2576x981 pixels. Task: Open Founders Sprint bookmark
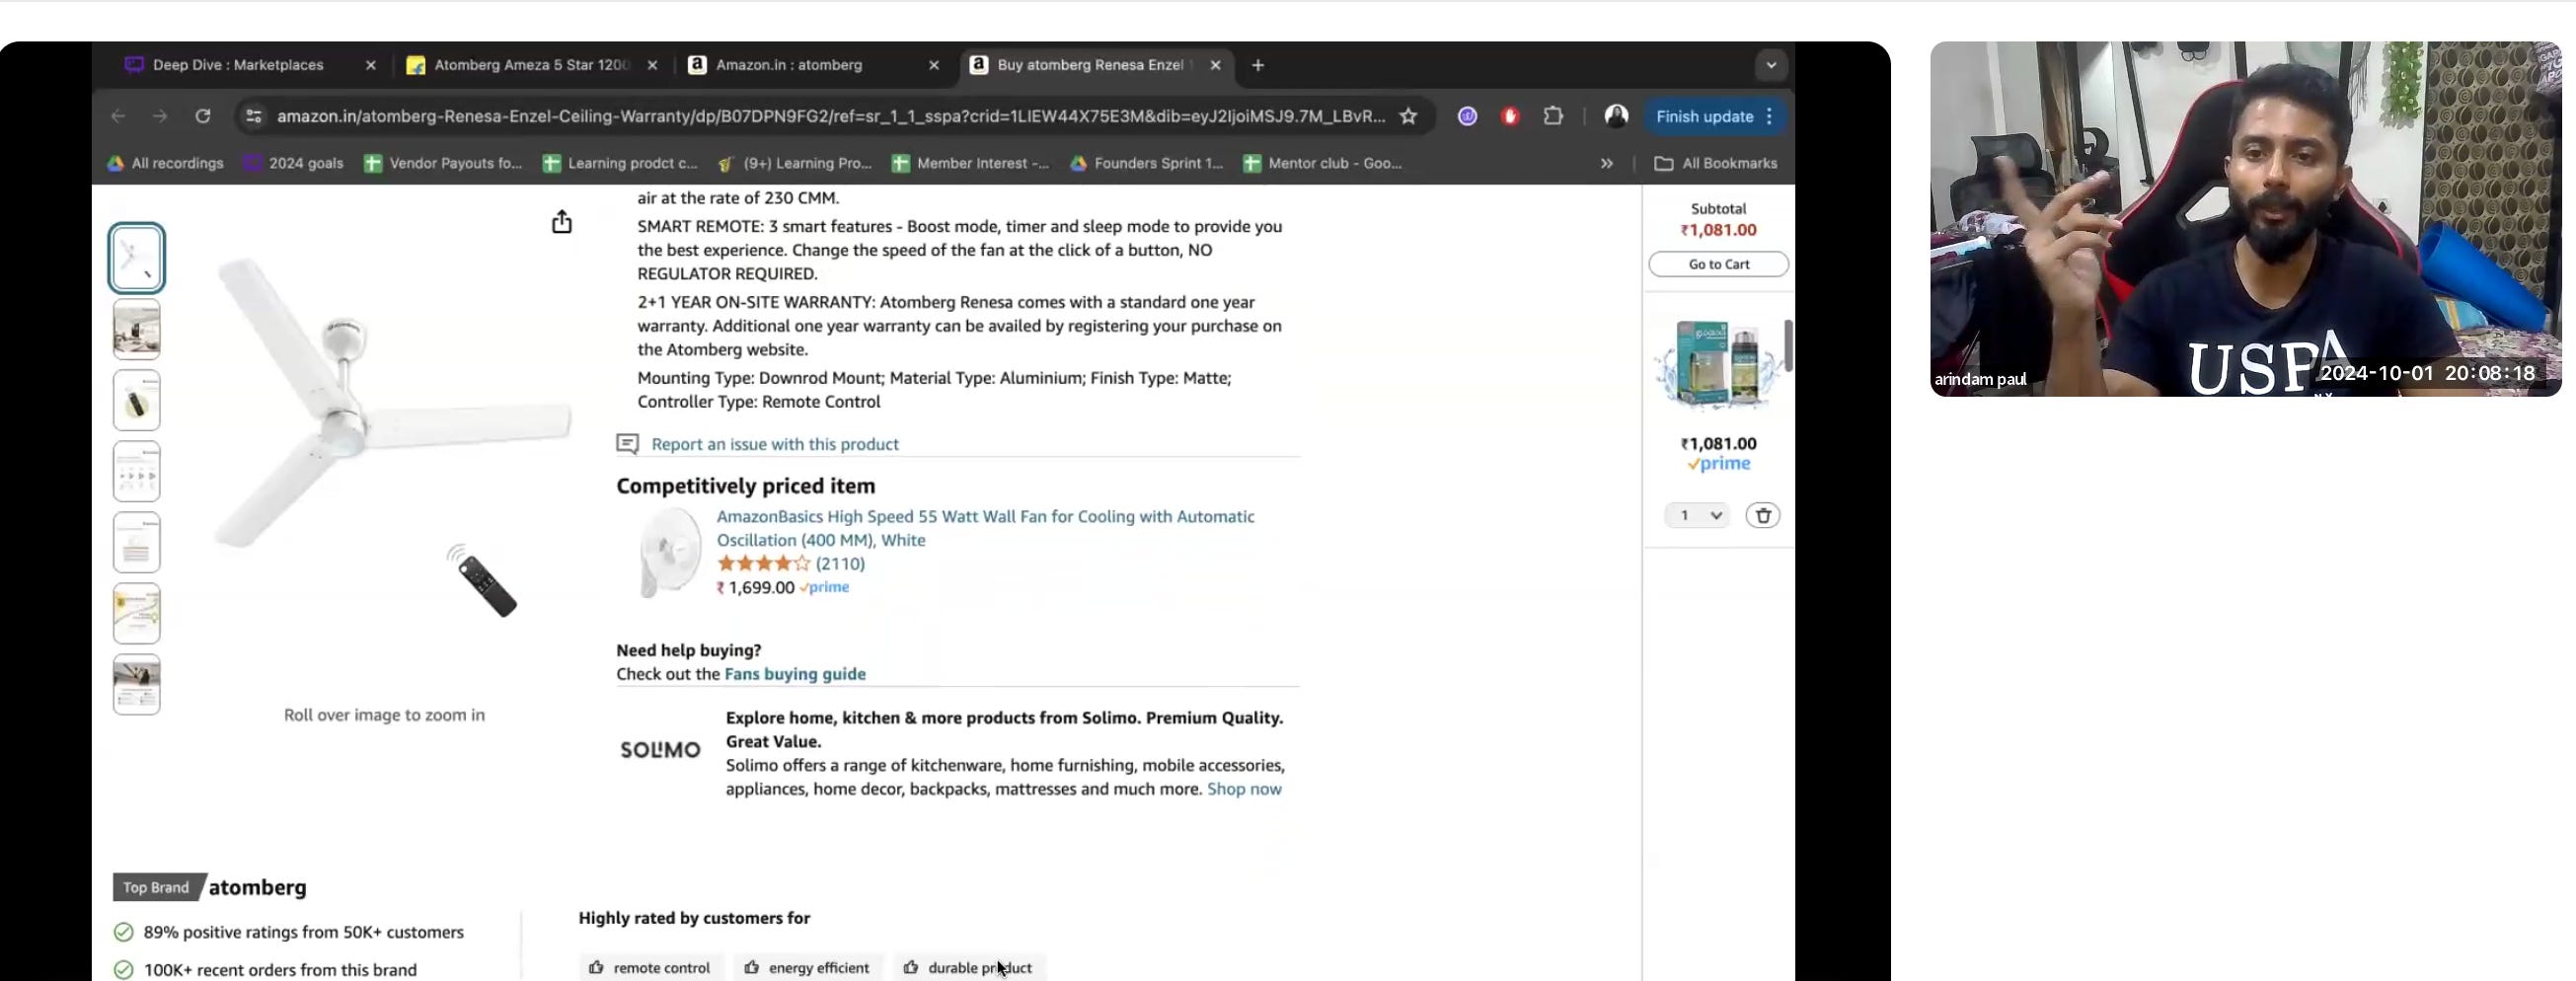1146,163
